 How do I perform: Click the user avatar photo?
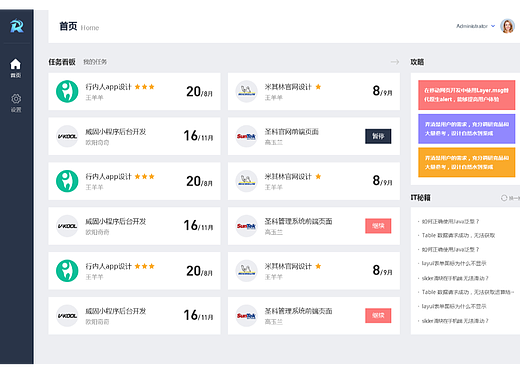[507, 26]
